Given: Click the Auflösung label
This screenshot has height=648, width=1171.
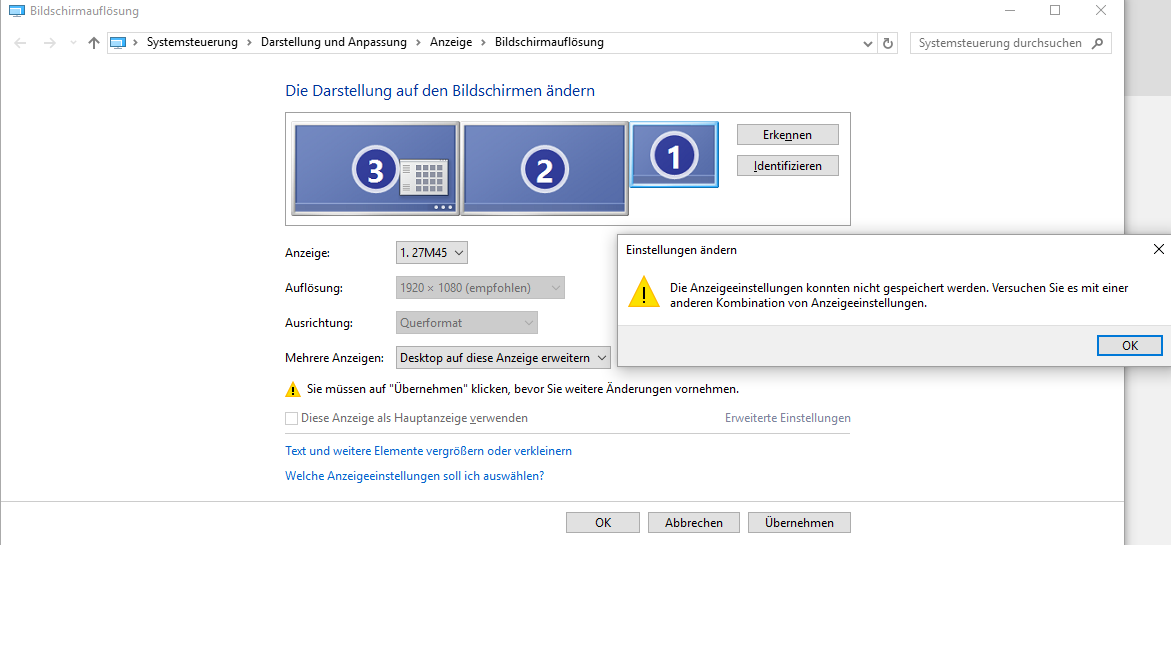Looking at the screenshot, I should (314, 288).
